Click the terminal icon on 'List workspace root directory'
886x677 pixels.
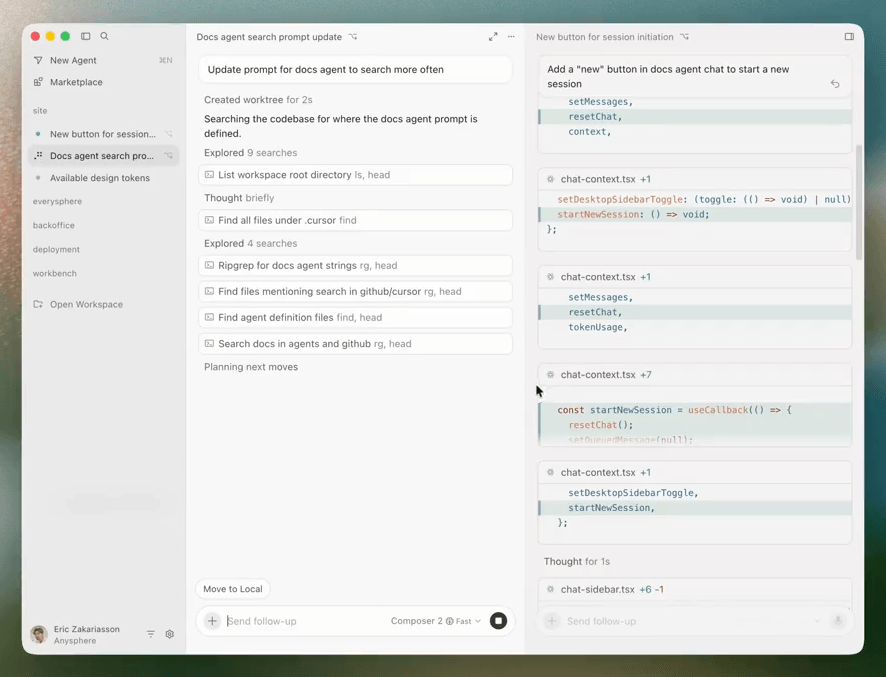pos(209,175)
